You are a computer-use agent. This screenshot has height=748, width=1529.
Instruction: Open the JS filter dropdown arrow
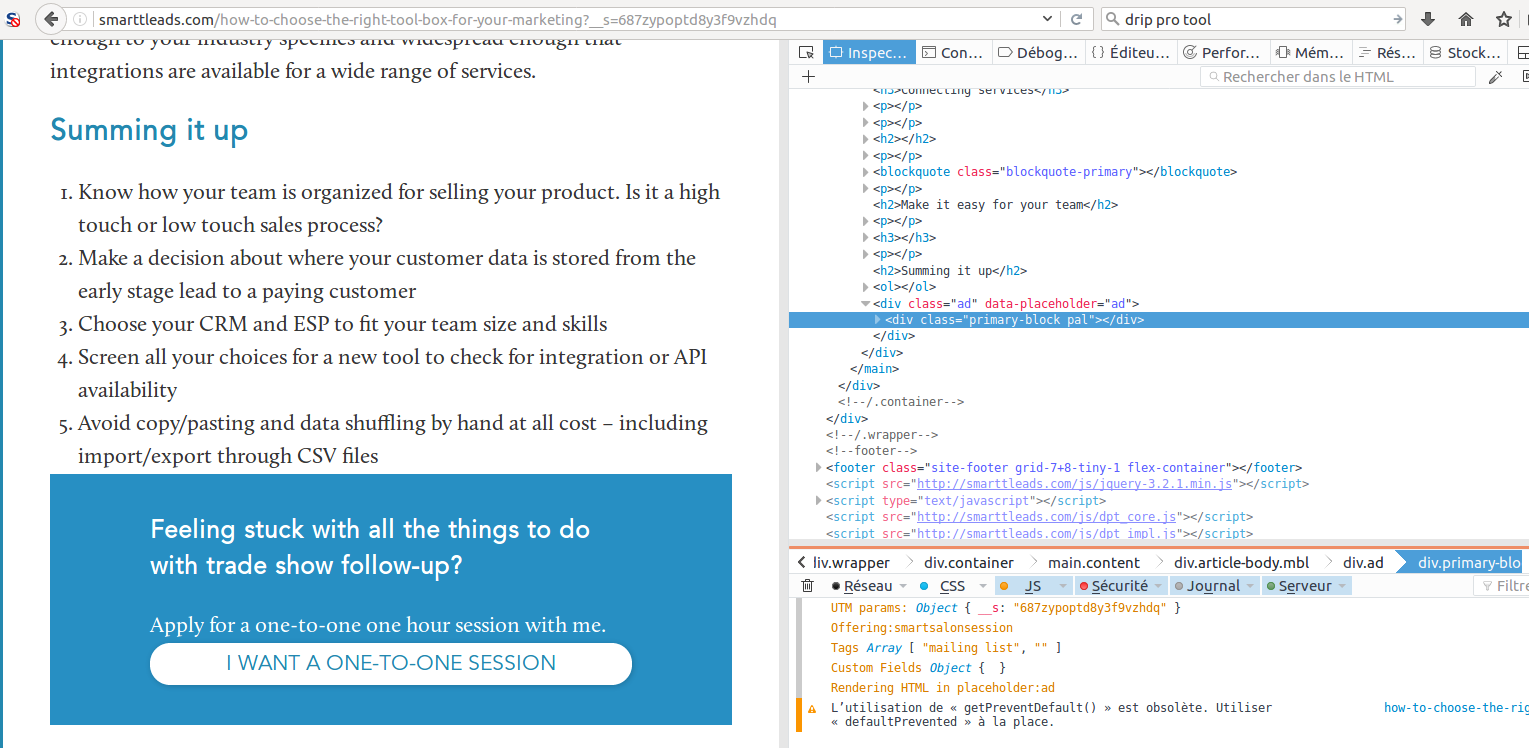1063,586
